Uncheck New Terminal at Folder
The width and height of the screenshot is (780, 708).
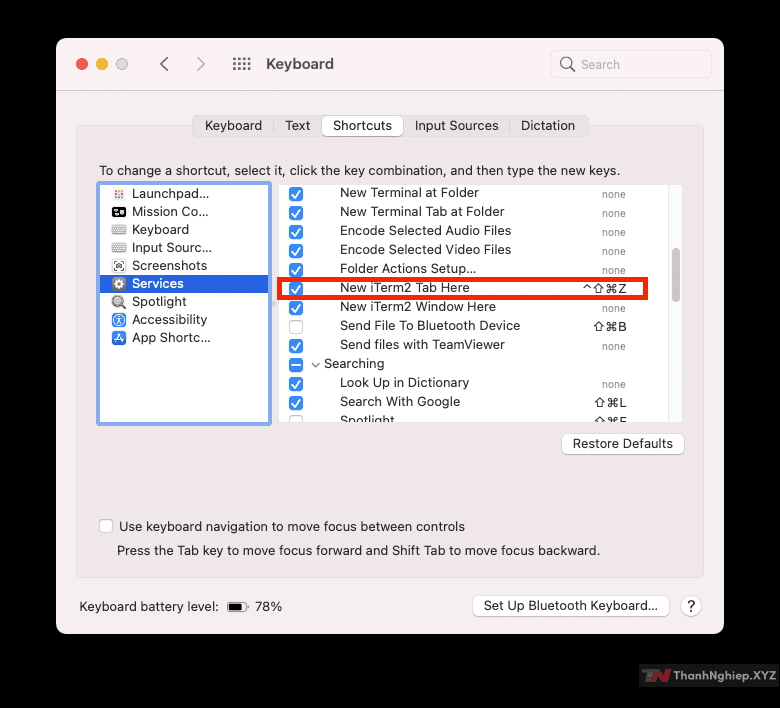pyautogui.click(x=296, y=194)
